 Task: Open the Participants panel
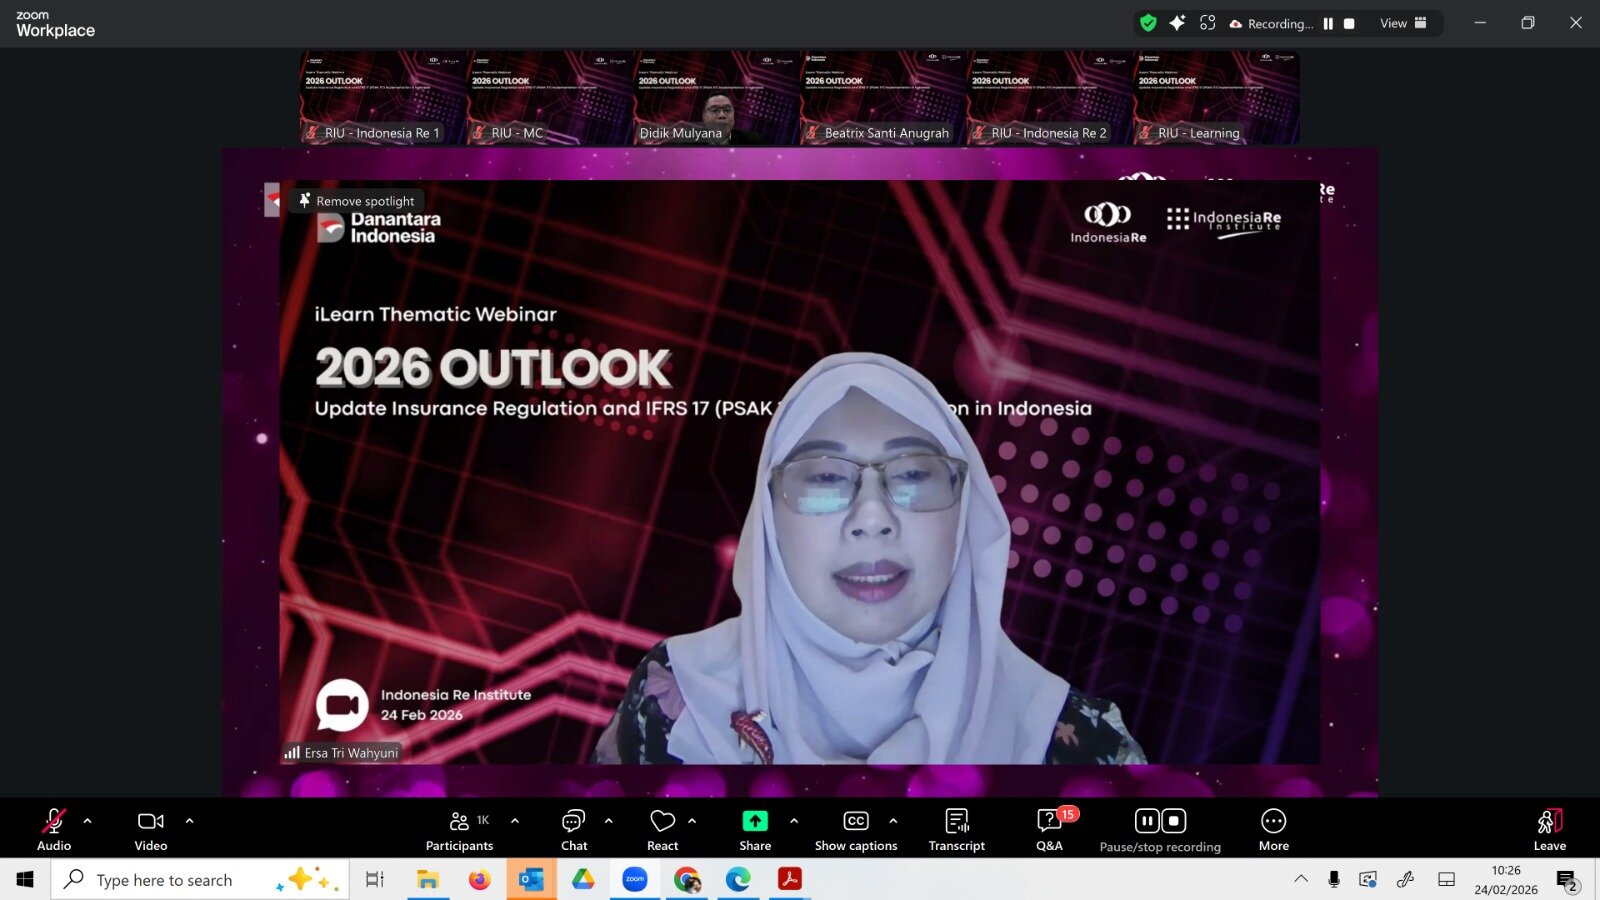click(459, 823)
